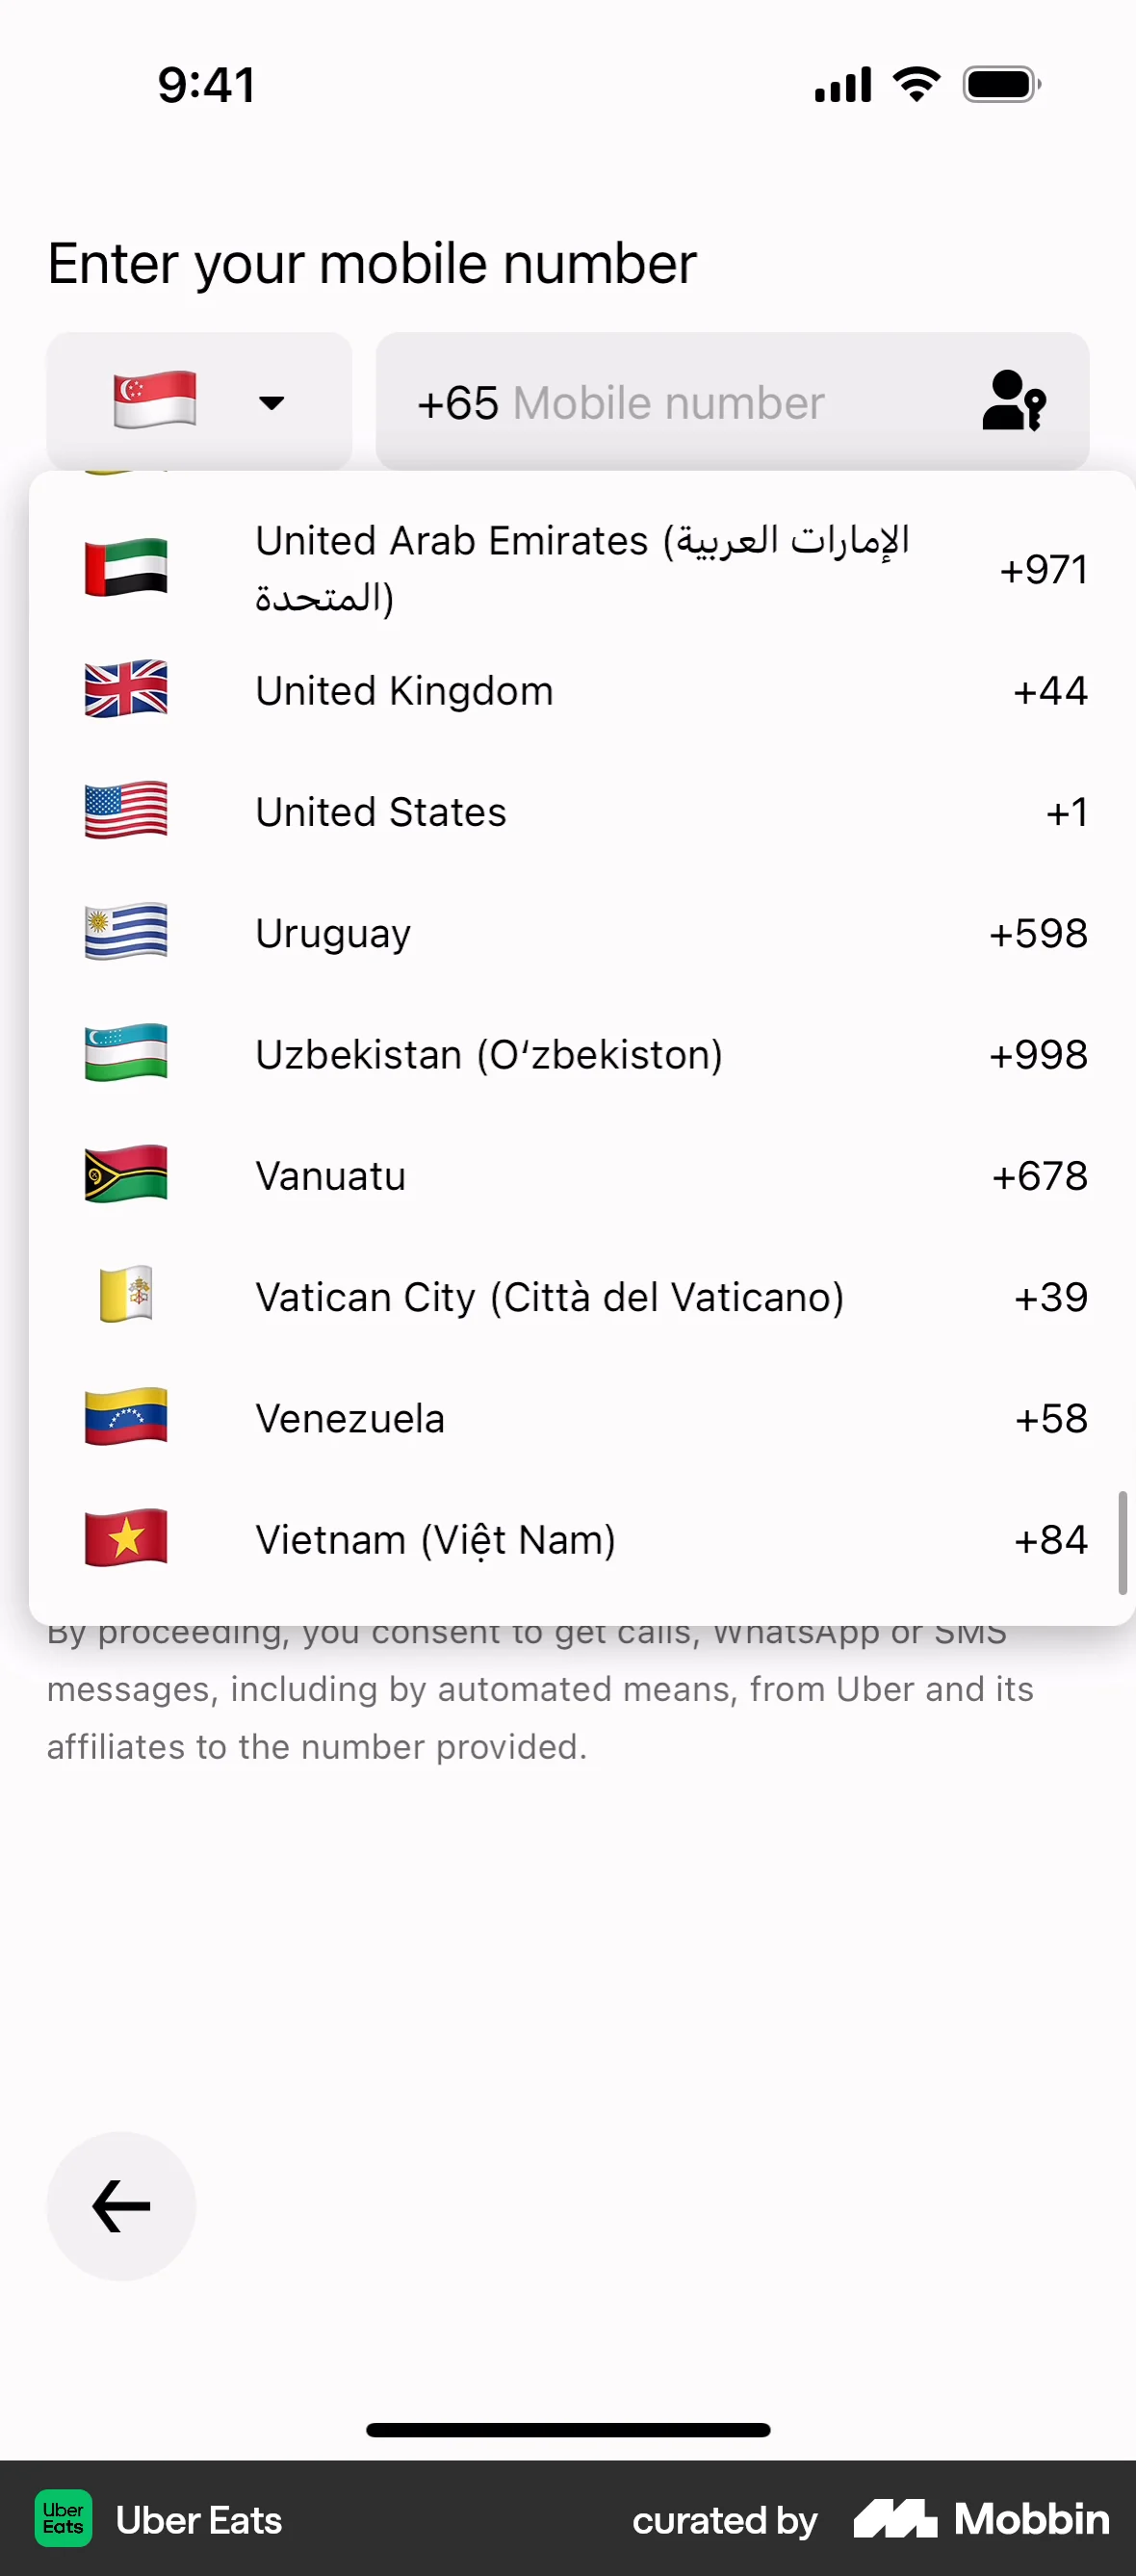This screenshot has height=2576, width=1136.
Task: Tap the Uber Eats logo in footer
Action: click(64, 2519)
